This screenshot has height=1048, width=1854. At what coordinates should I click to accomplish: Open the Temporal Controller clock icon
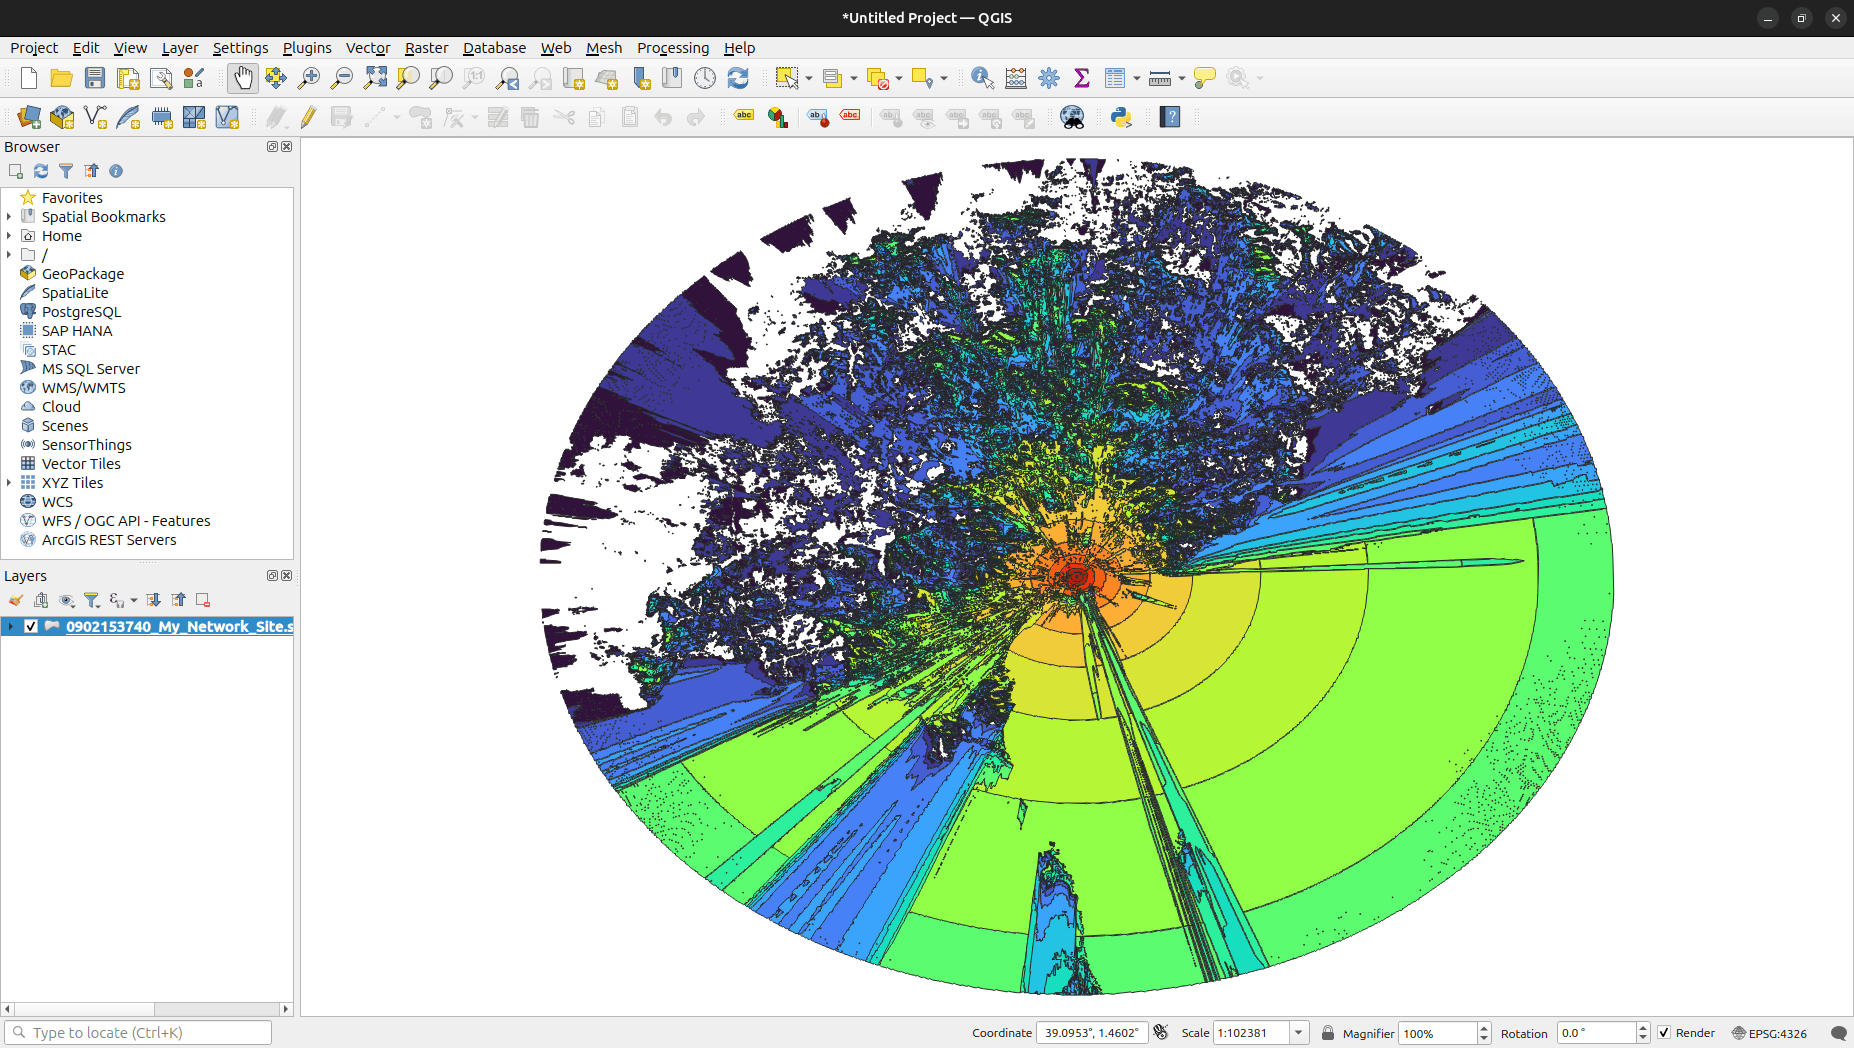[705, 78]
